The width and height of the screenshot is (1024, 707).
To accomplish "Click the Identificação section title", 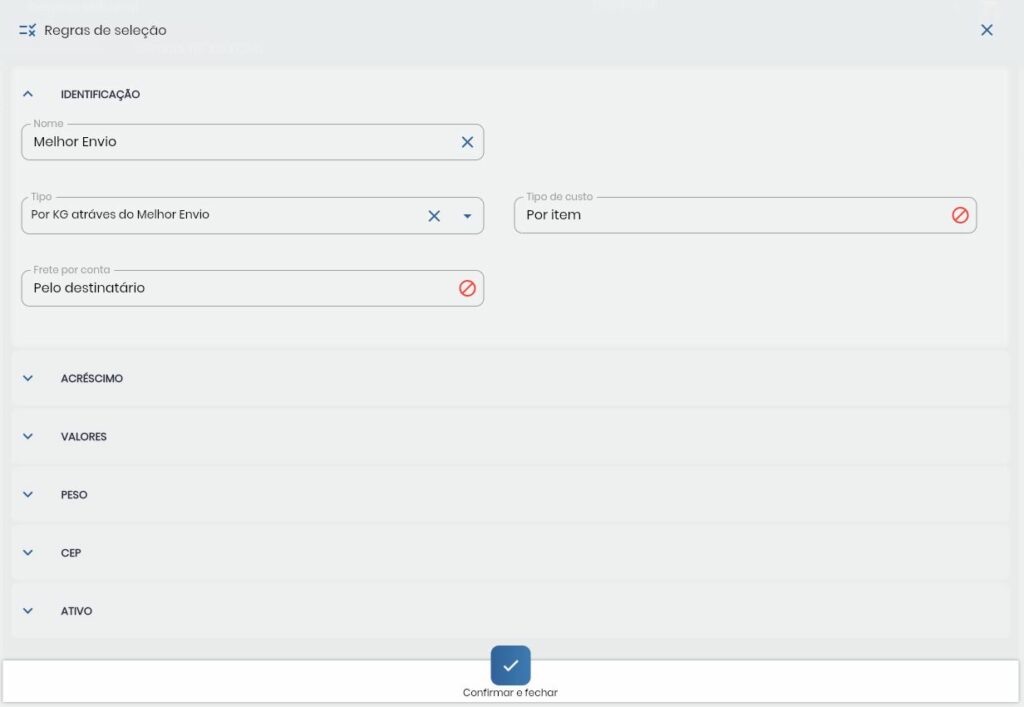I will click(x=100, y=95).
